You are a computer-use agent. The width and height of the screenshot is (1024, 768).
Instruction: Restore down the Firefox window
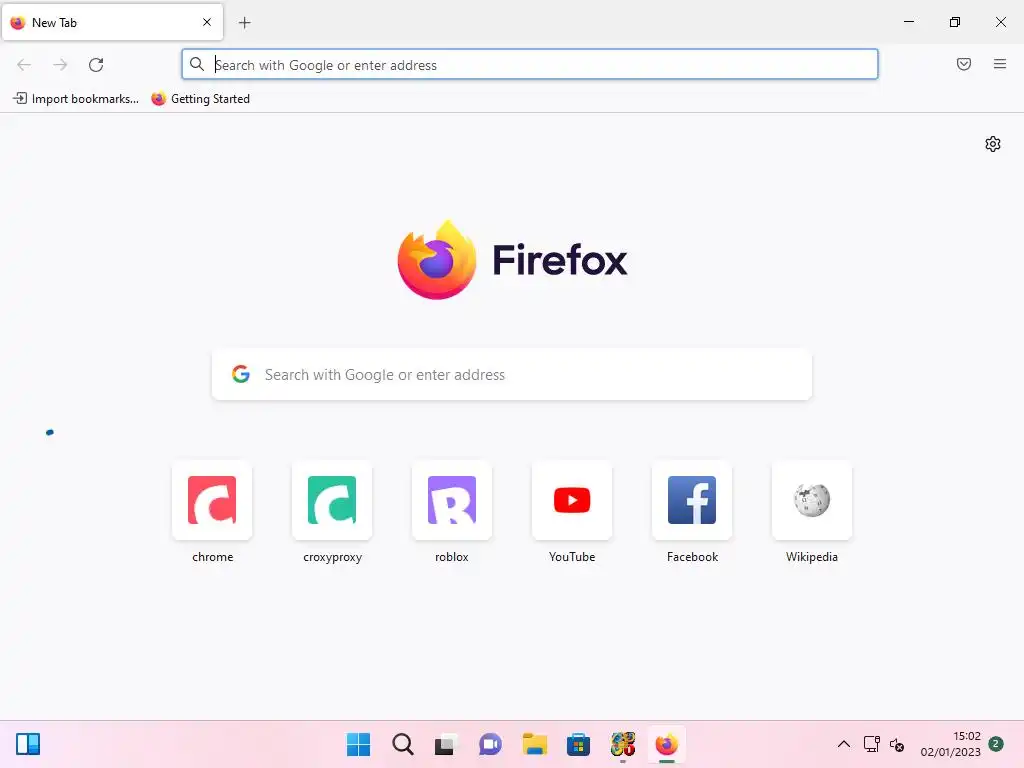click(954, 22)
